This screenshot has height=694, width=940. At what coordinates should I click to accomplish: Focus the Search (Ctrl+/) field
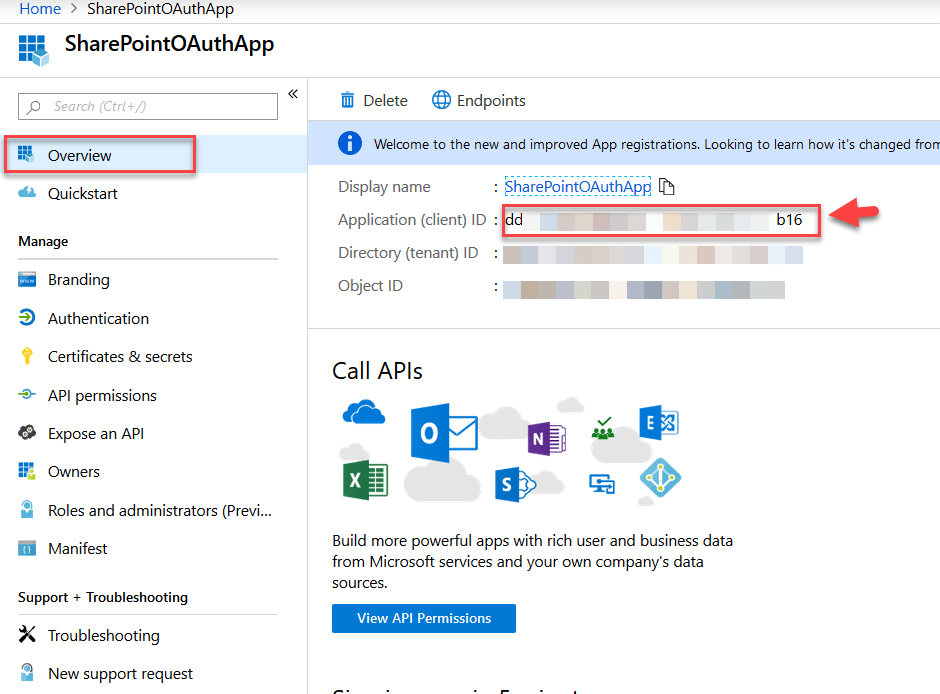click(x=148, y=106)
